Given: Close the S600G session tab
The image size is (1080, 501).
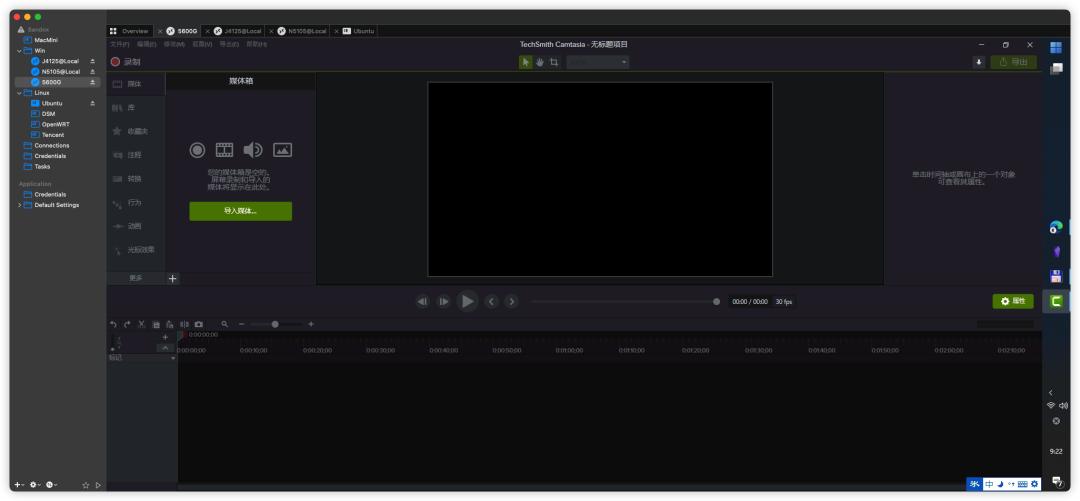Looking at the screenshot, I should (x=160, y=31).
